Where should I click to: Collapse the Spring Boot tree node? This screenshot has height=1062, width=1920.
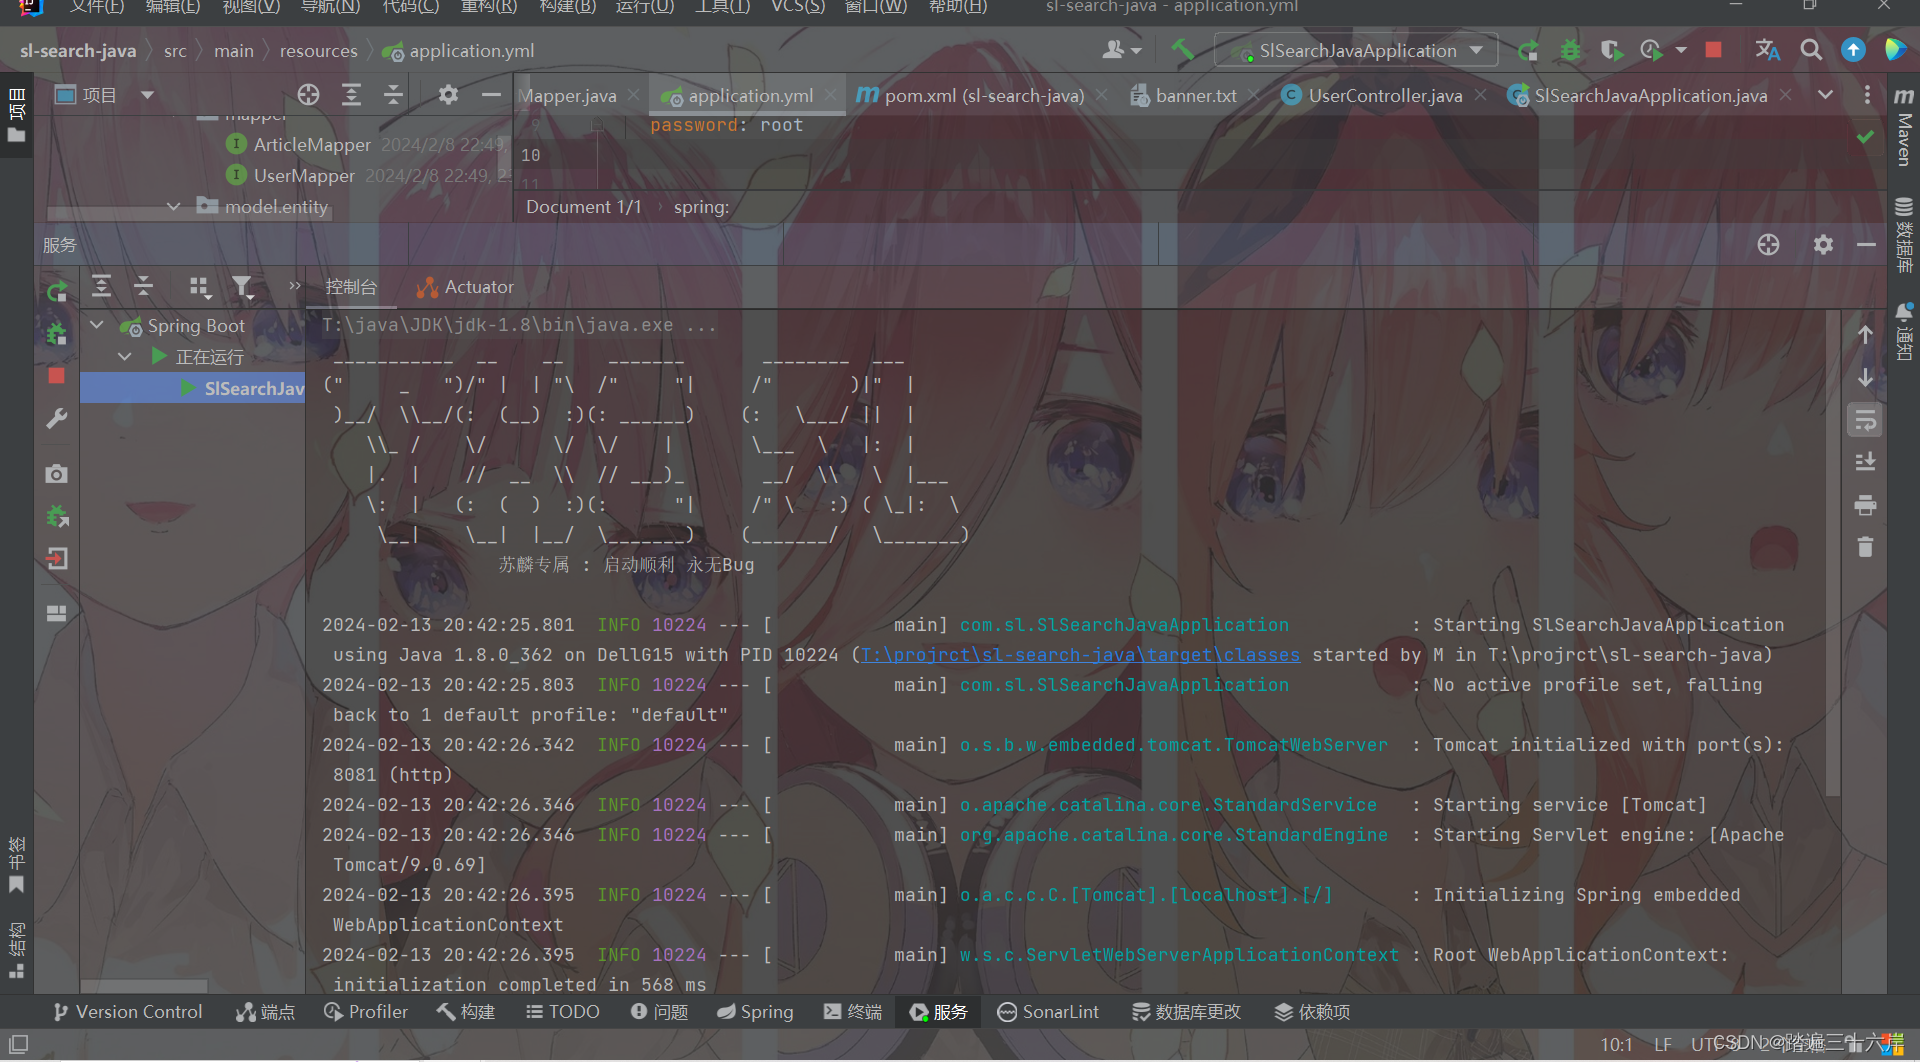(96, 325)
